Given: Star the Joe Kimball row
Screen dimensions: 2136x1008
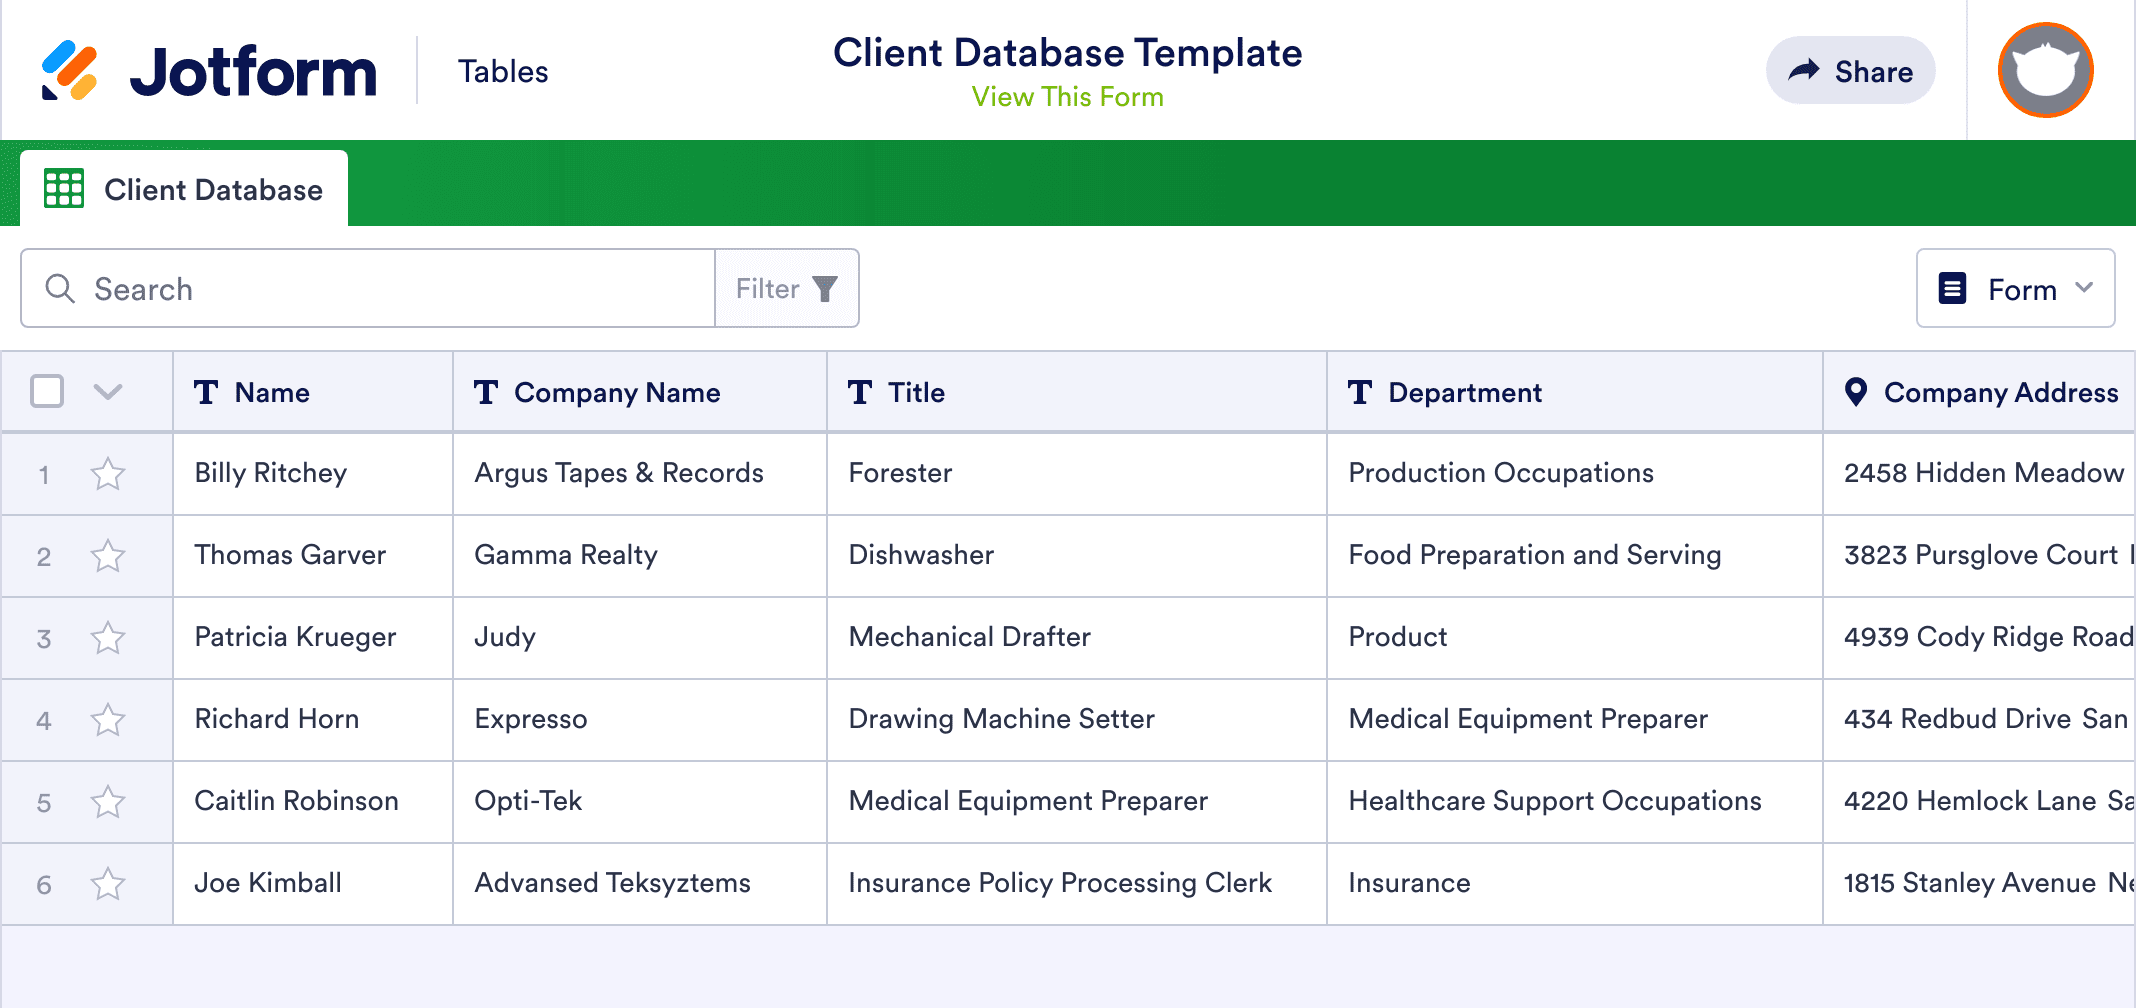Looking at the screenshot, I should click(108, 883).
